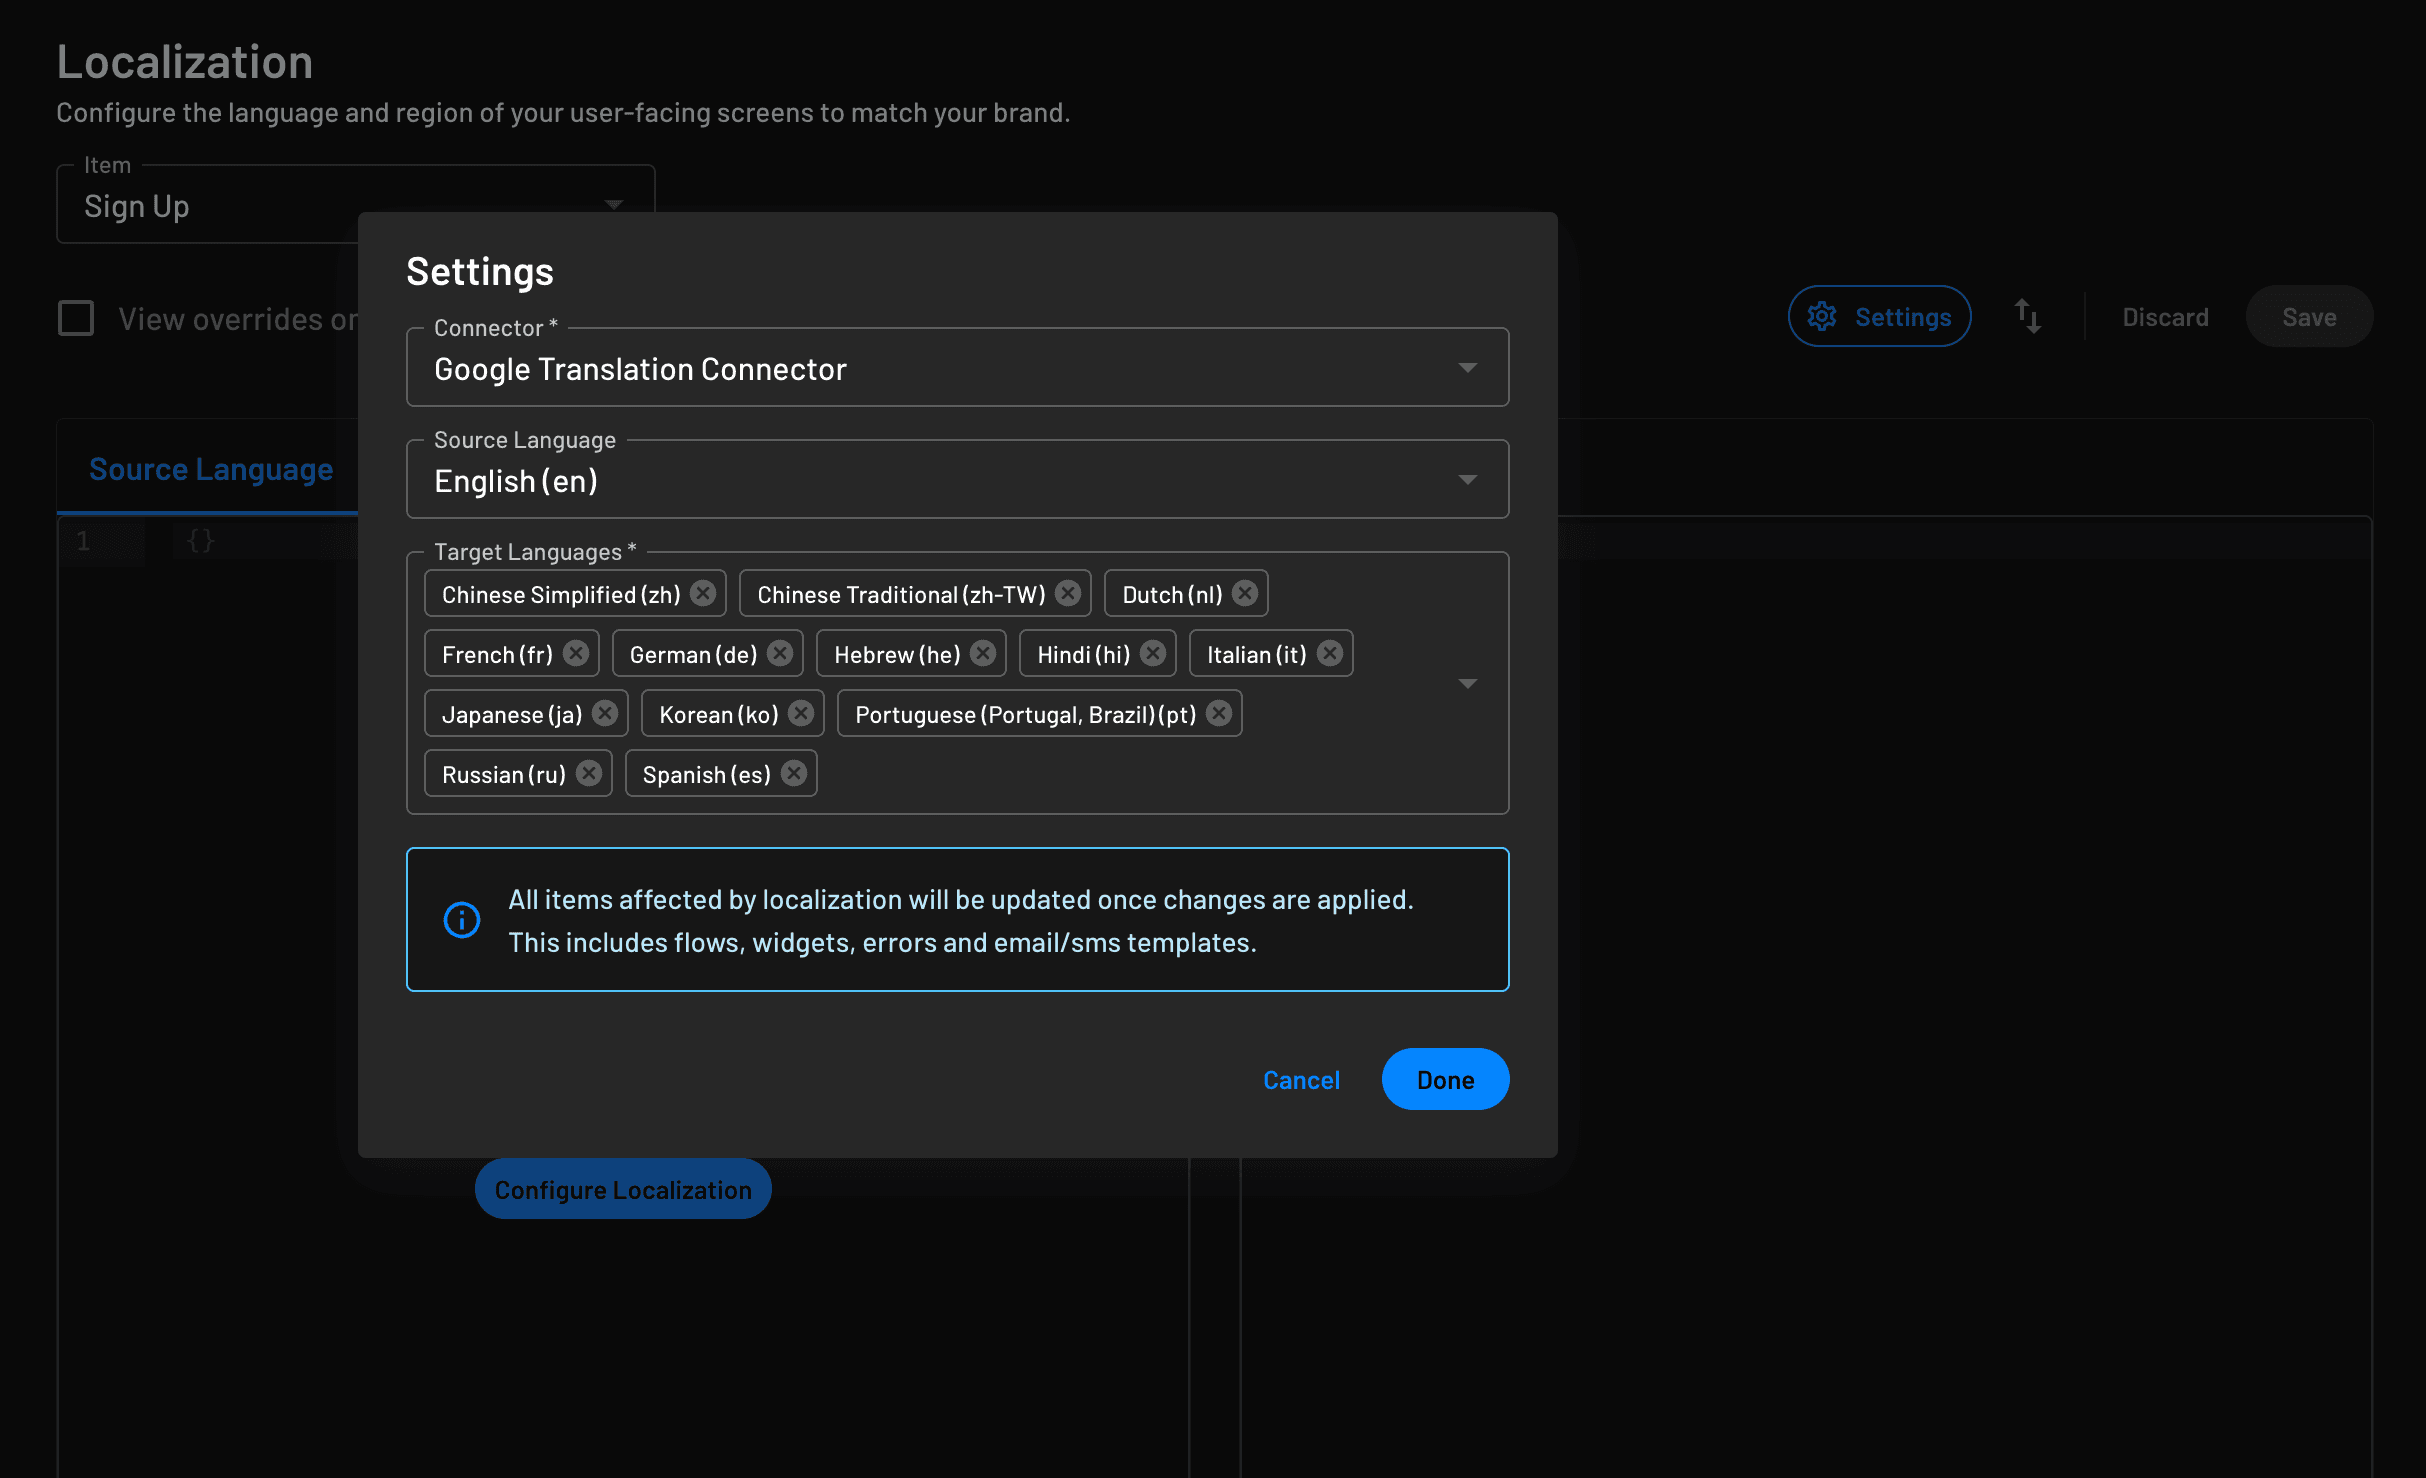Expand the Target Languages list chevron

1469,683
